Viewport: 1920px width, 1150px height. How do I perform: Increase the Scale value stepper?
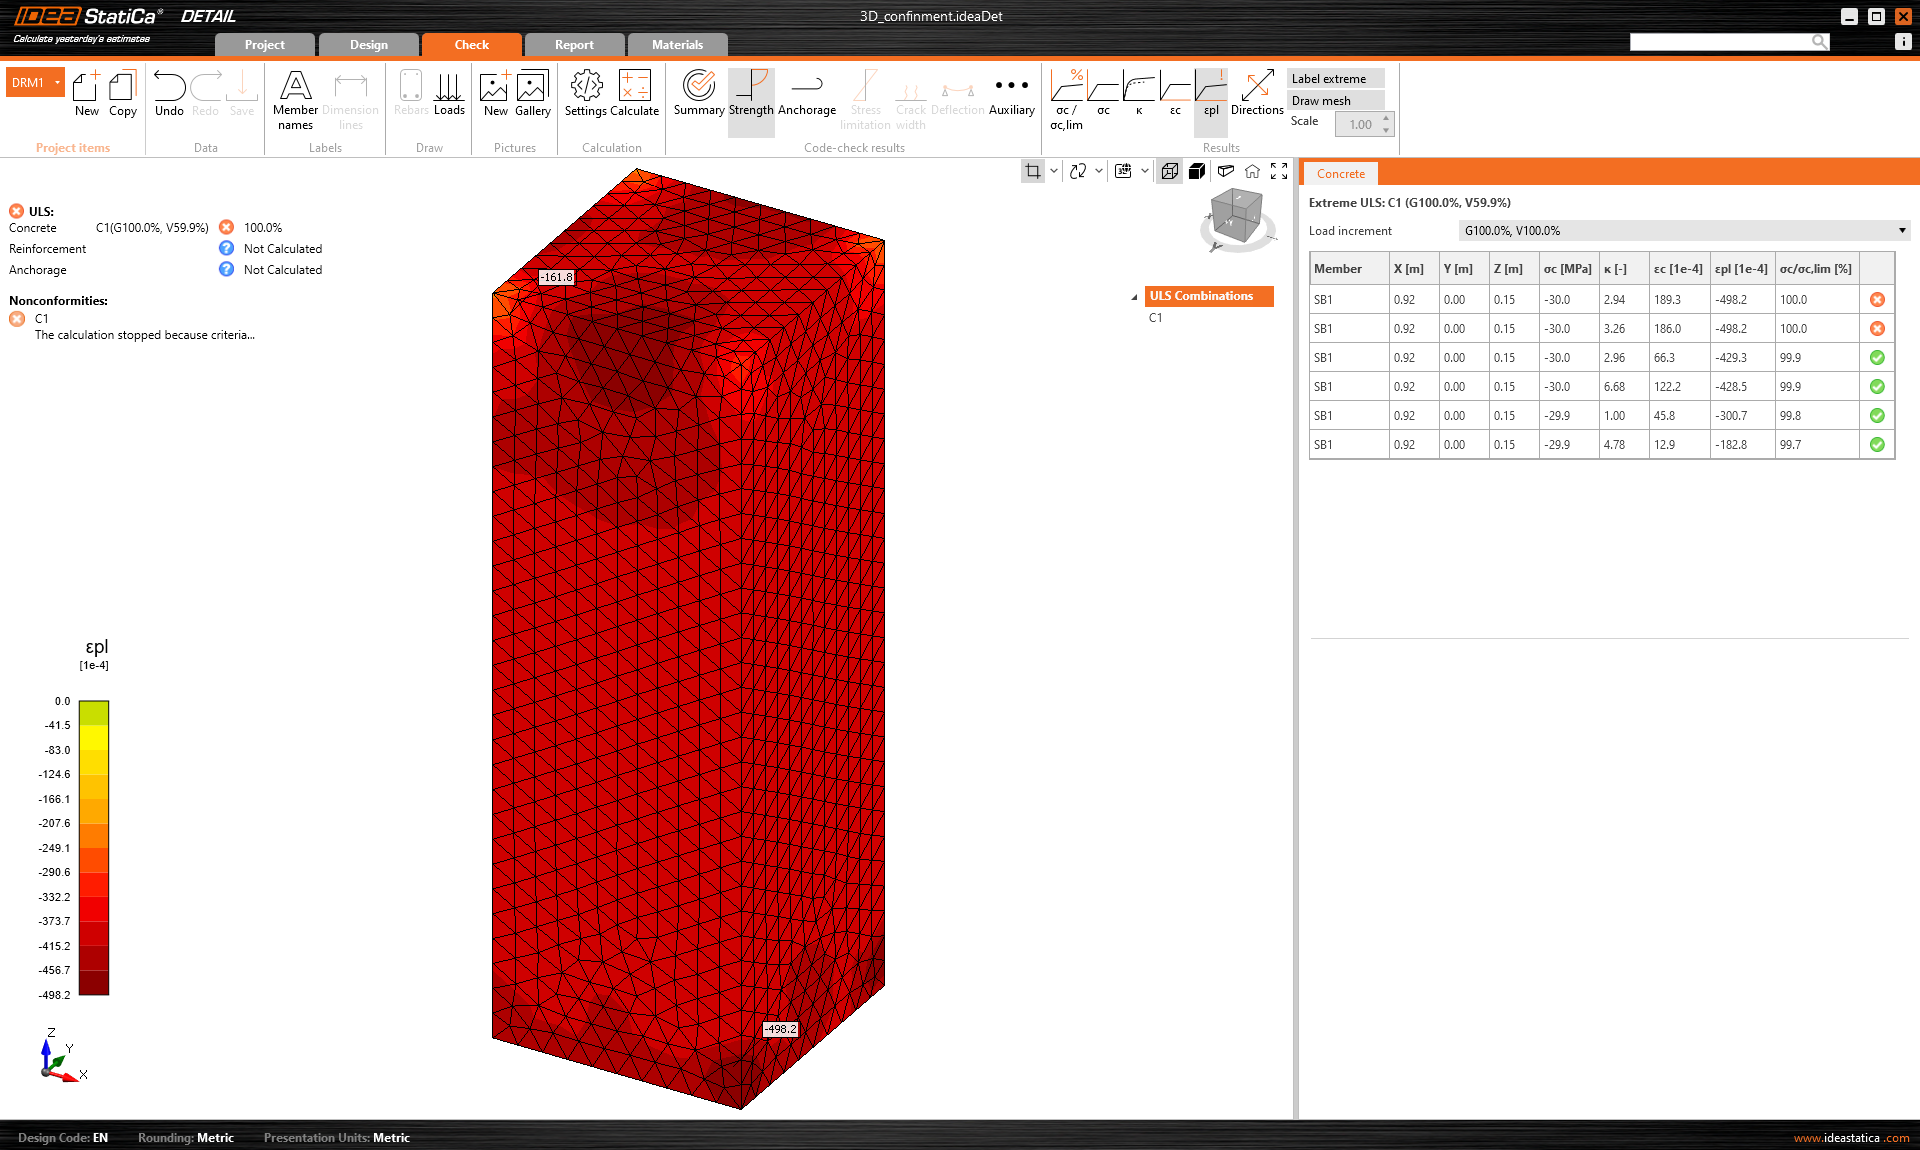1386,119
